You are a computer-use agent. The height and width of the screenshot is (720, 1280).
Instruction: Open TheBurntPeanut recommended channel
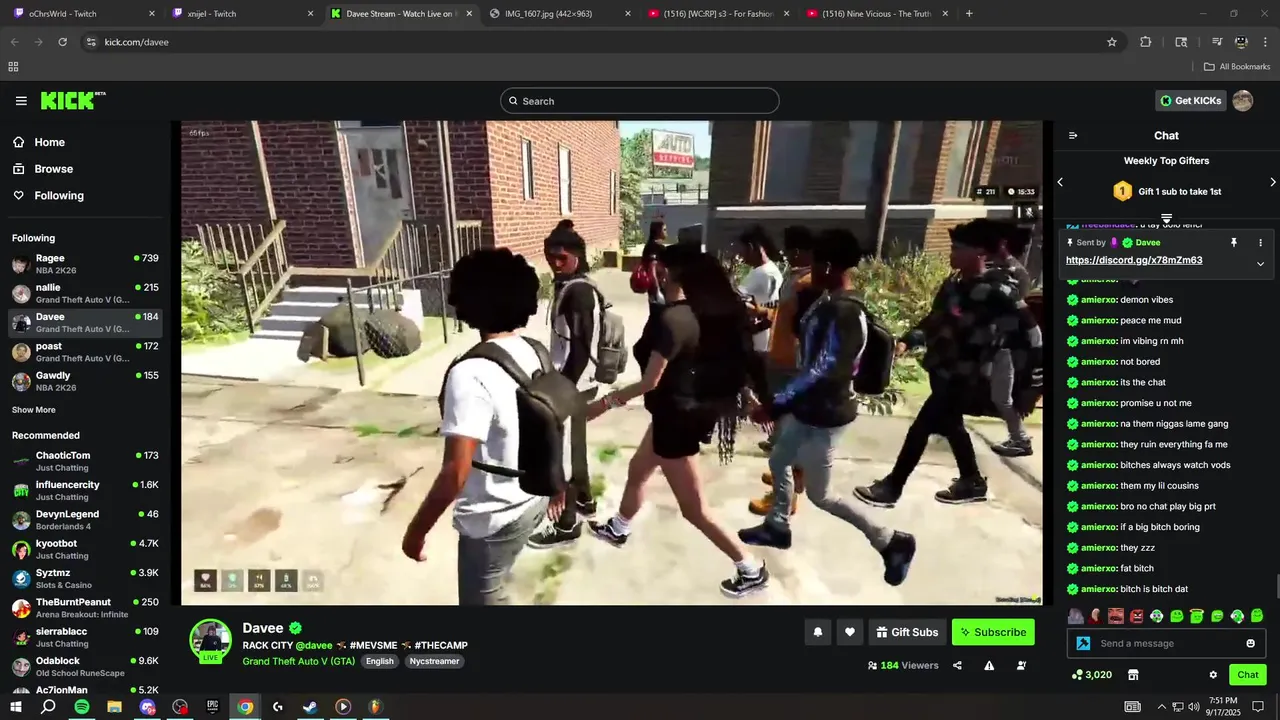tap(85, 608)
